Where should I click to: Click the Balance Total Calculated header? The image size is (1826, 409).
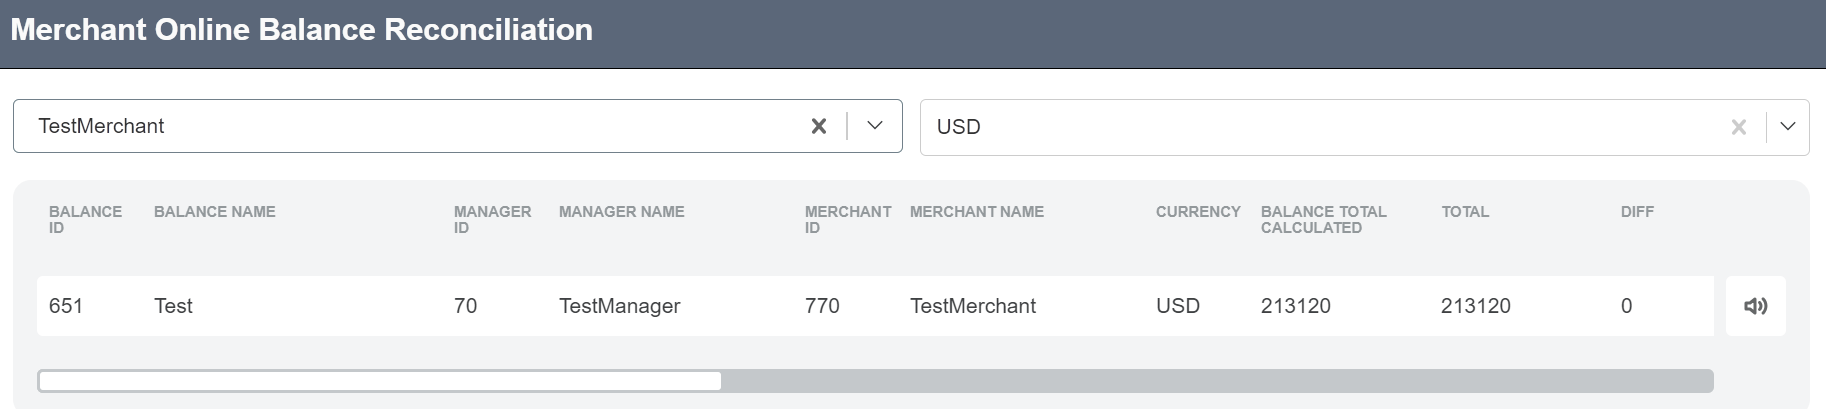[x=1323, y=219]
